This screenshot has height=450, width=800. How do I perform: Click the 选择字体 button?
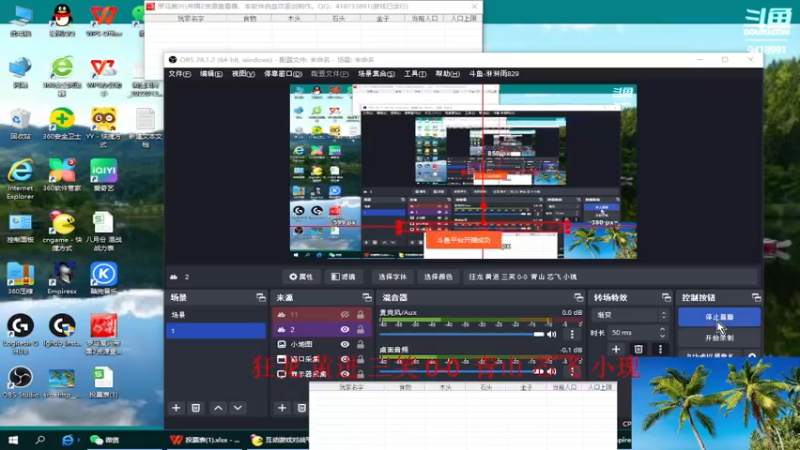(x=392, y=277)
